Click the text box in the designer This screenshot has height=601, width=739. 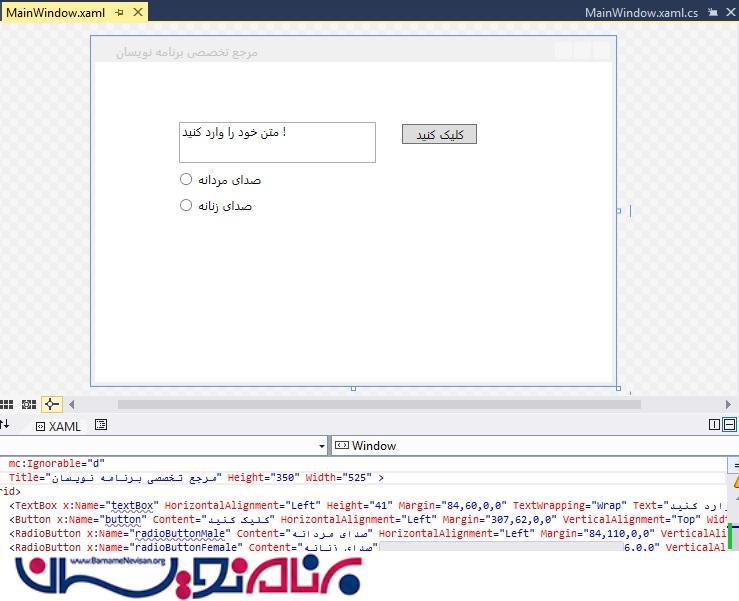coord(277,143)
